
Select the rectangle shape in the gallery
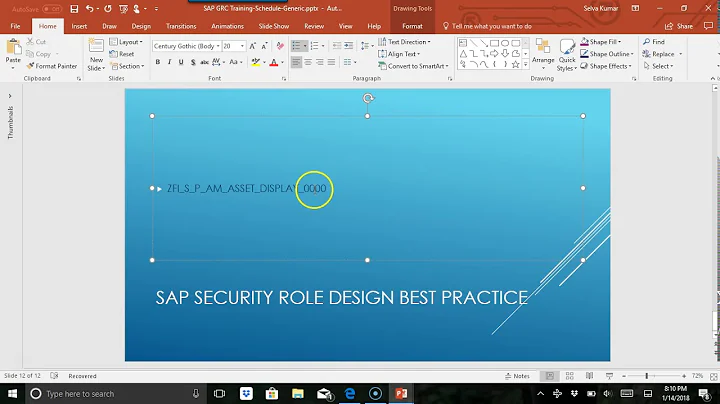pyautogui.click(x=494, y=43)
